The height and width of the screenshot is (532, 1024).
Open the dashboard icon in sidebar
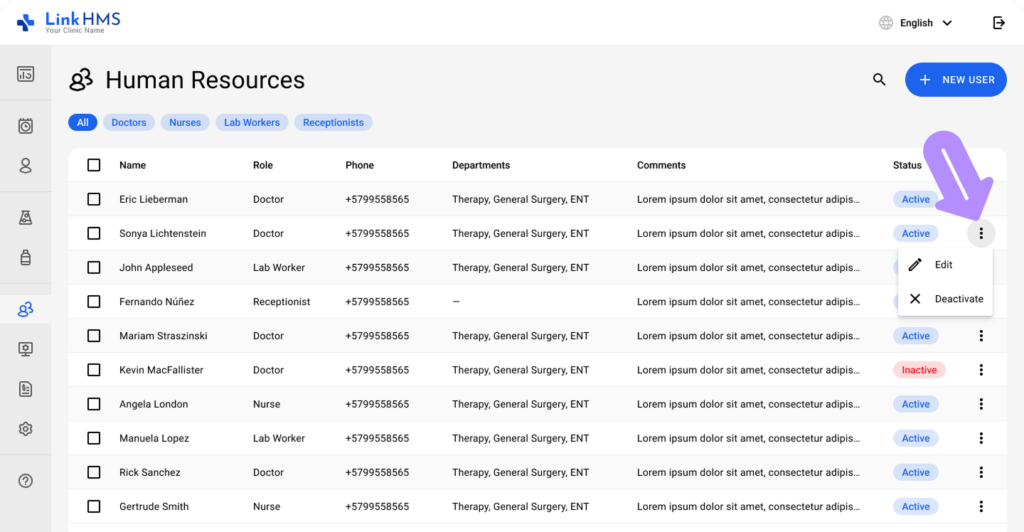pyautogui.click(x=25, y=74)
